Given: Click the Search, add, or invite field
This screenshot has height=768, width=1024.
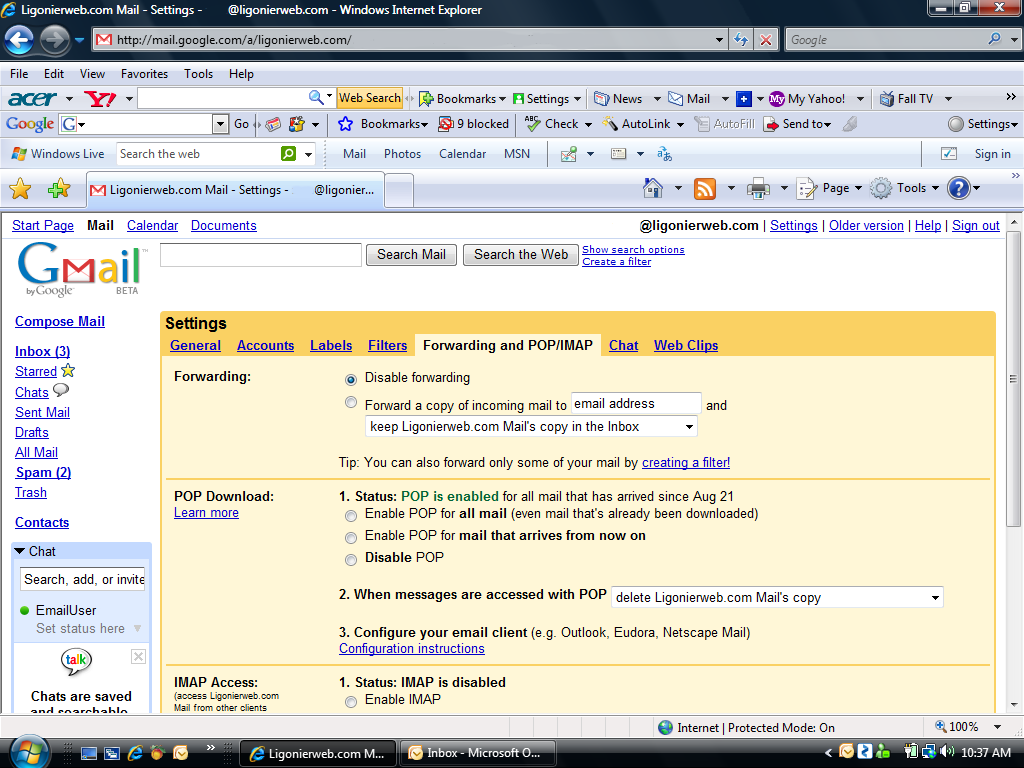Looking at the screenshot, I should click(x=82, y=579).
